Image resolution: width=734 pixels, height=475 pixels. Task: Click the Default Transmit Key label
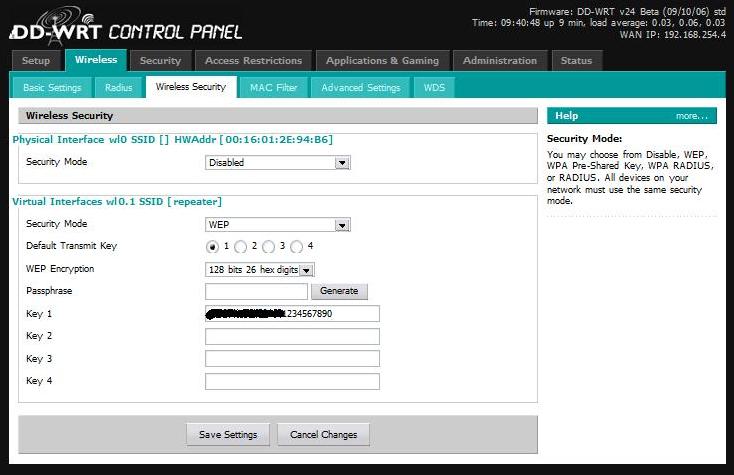point(72,246)
